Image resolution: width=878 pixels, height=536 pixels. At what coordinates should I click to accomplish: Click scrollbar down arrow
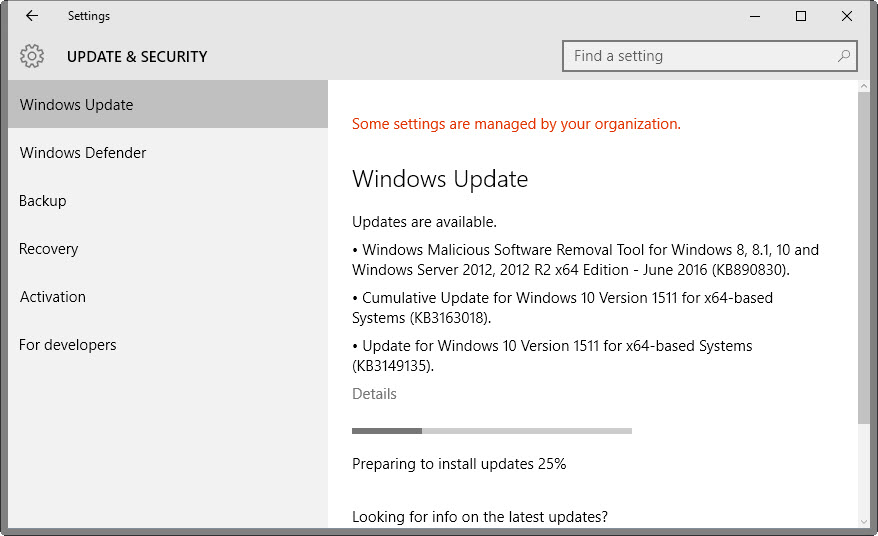click(x=863, y=521)
